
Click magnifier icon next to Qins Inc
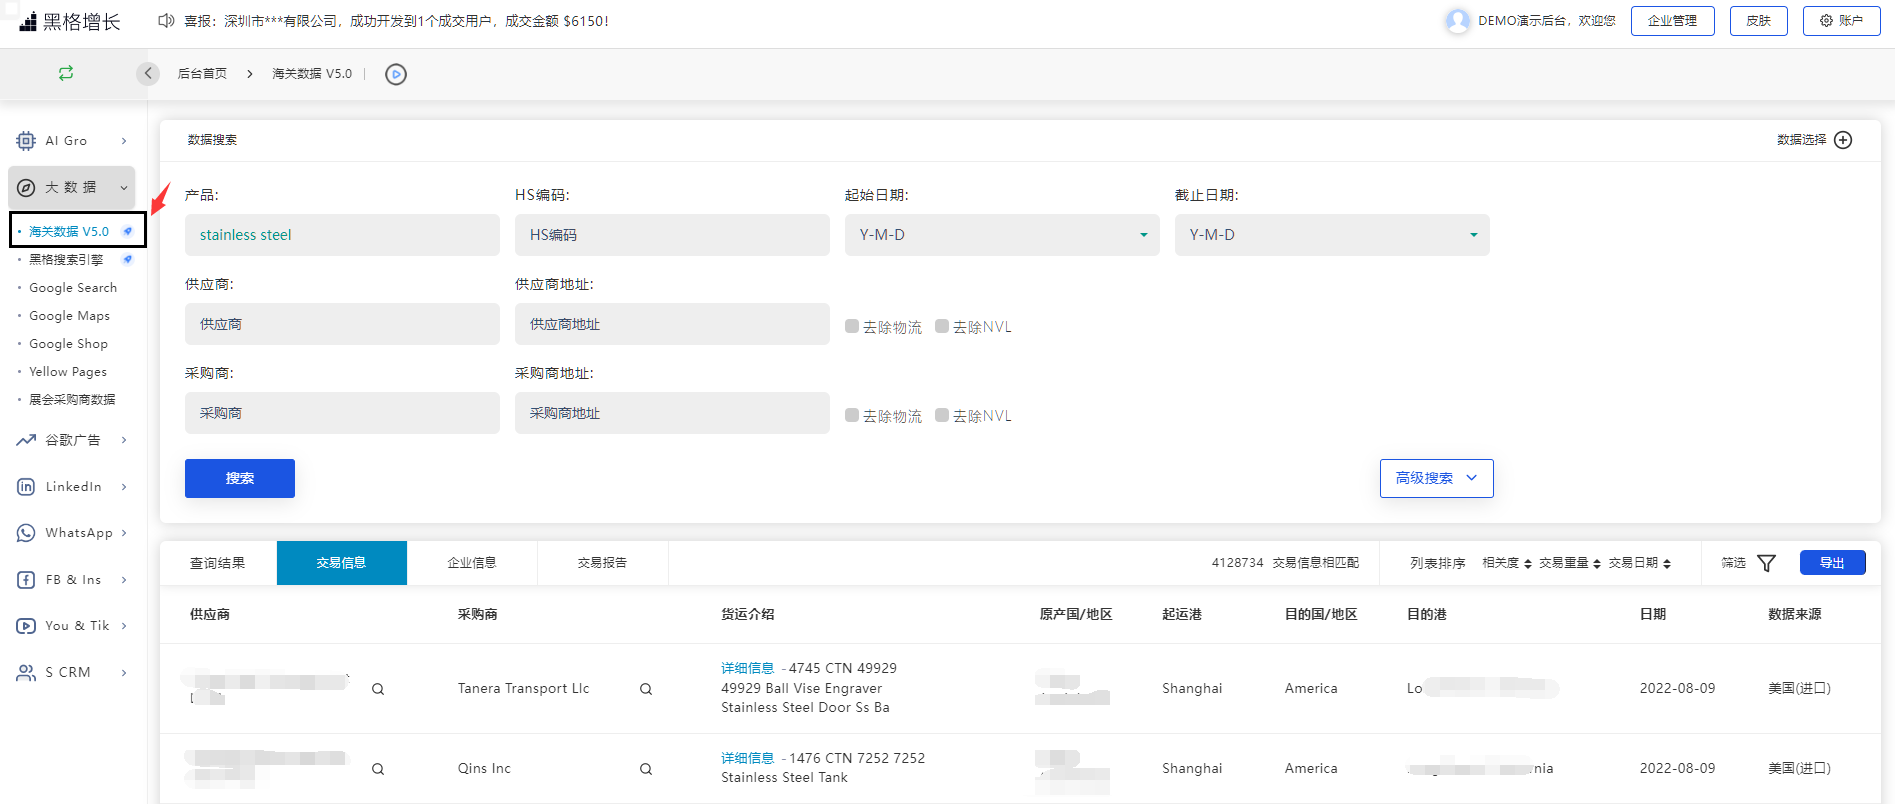[x=646, y=769]
